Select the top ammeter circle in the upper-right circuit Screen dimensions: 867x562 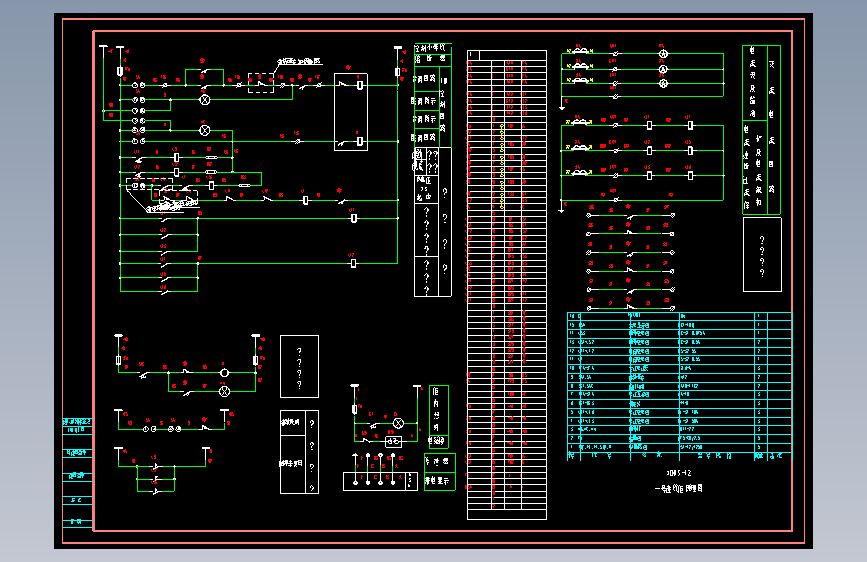(x=664, y=54)
